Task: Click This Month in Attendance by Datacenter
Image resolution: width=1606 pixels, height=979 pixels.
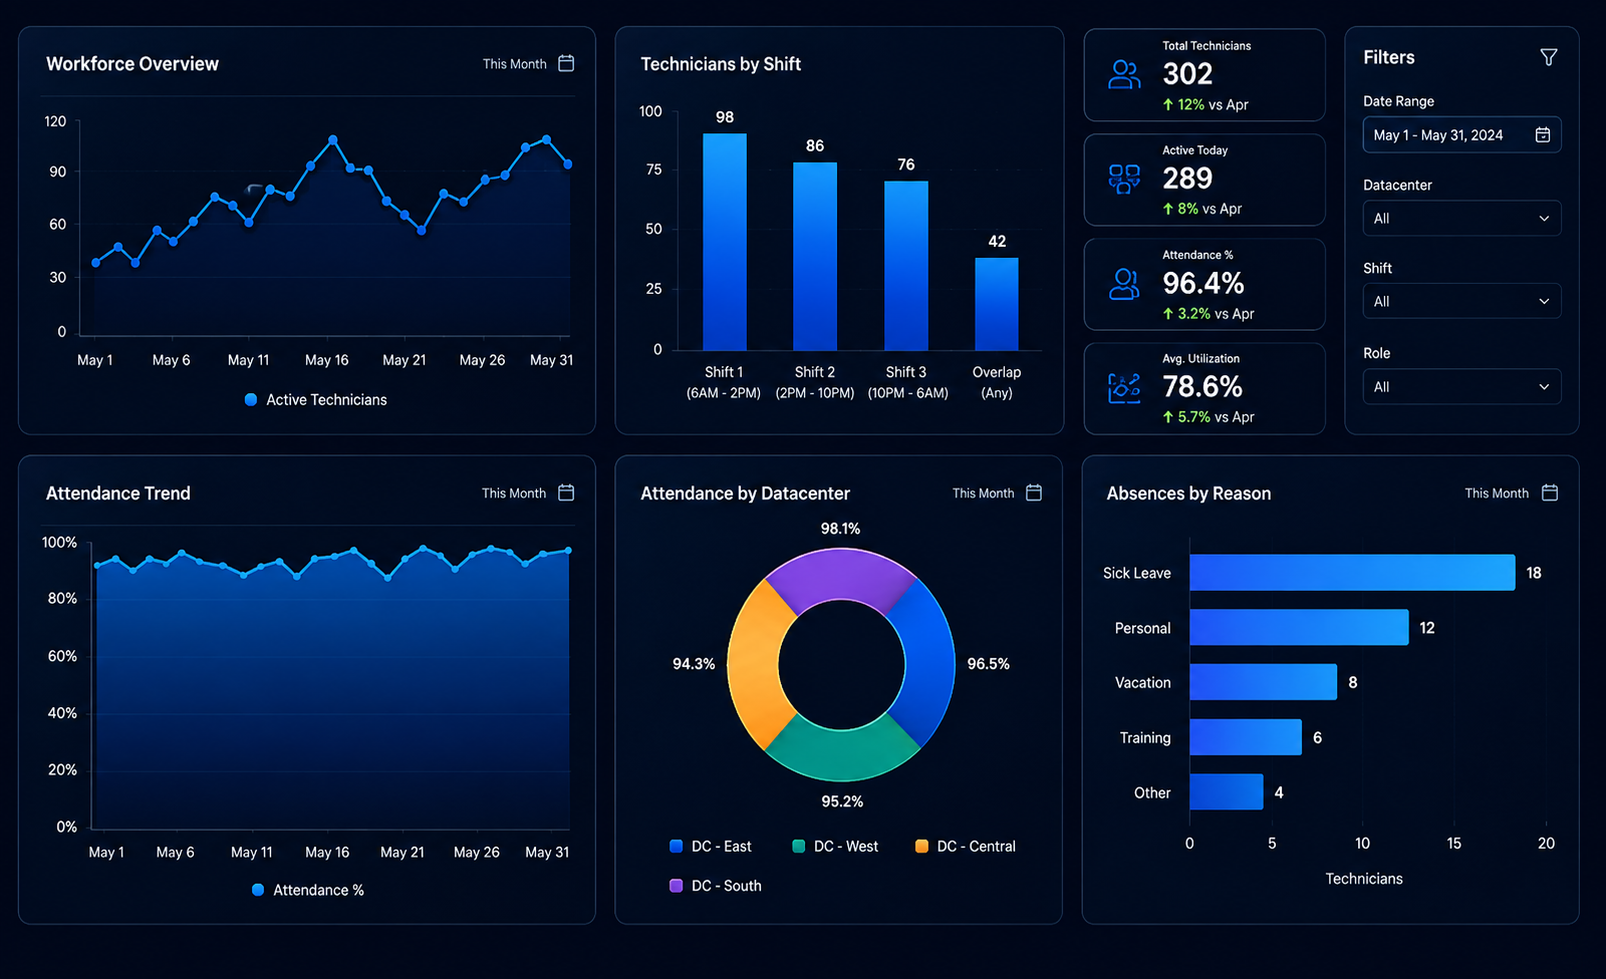Action: coord(983,493)
